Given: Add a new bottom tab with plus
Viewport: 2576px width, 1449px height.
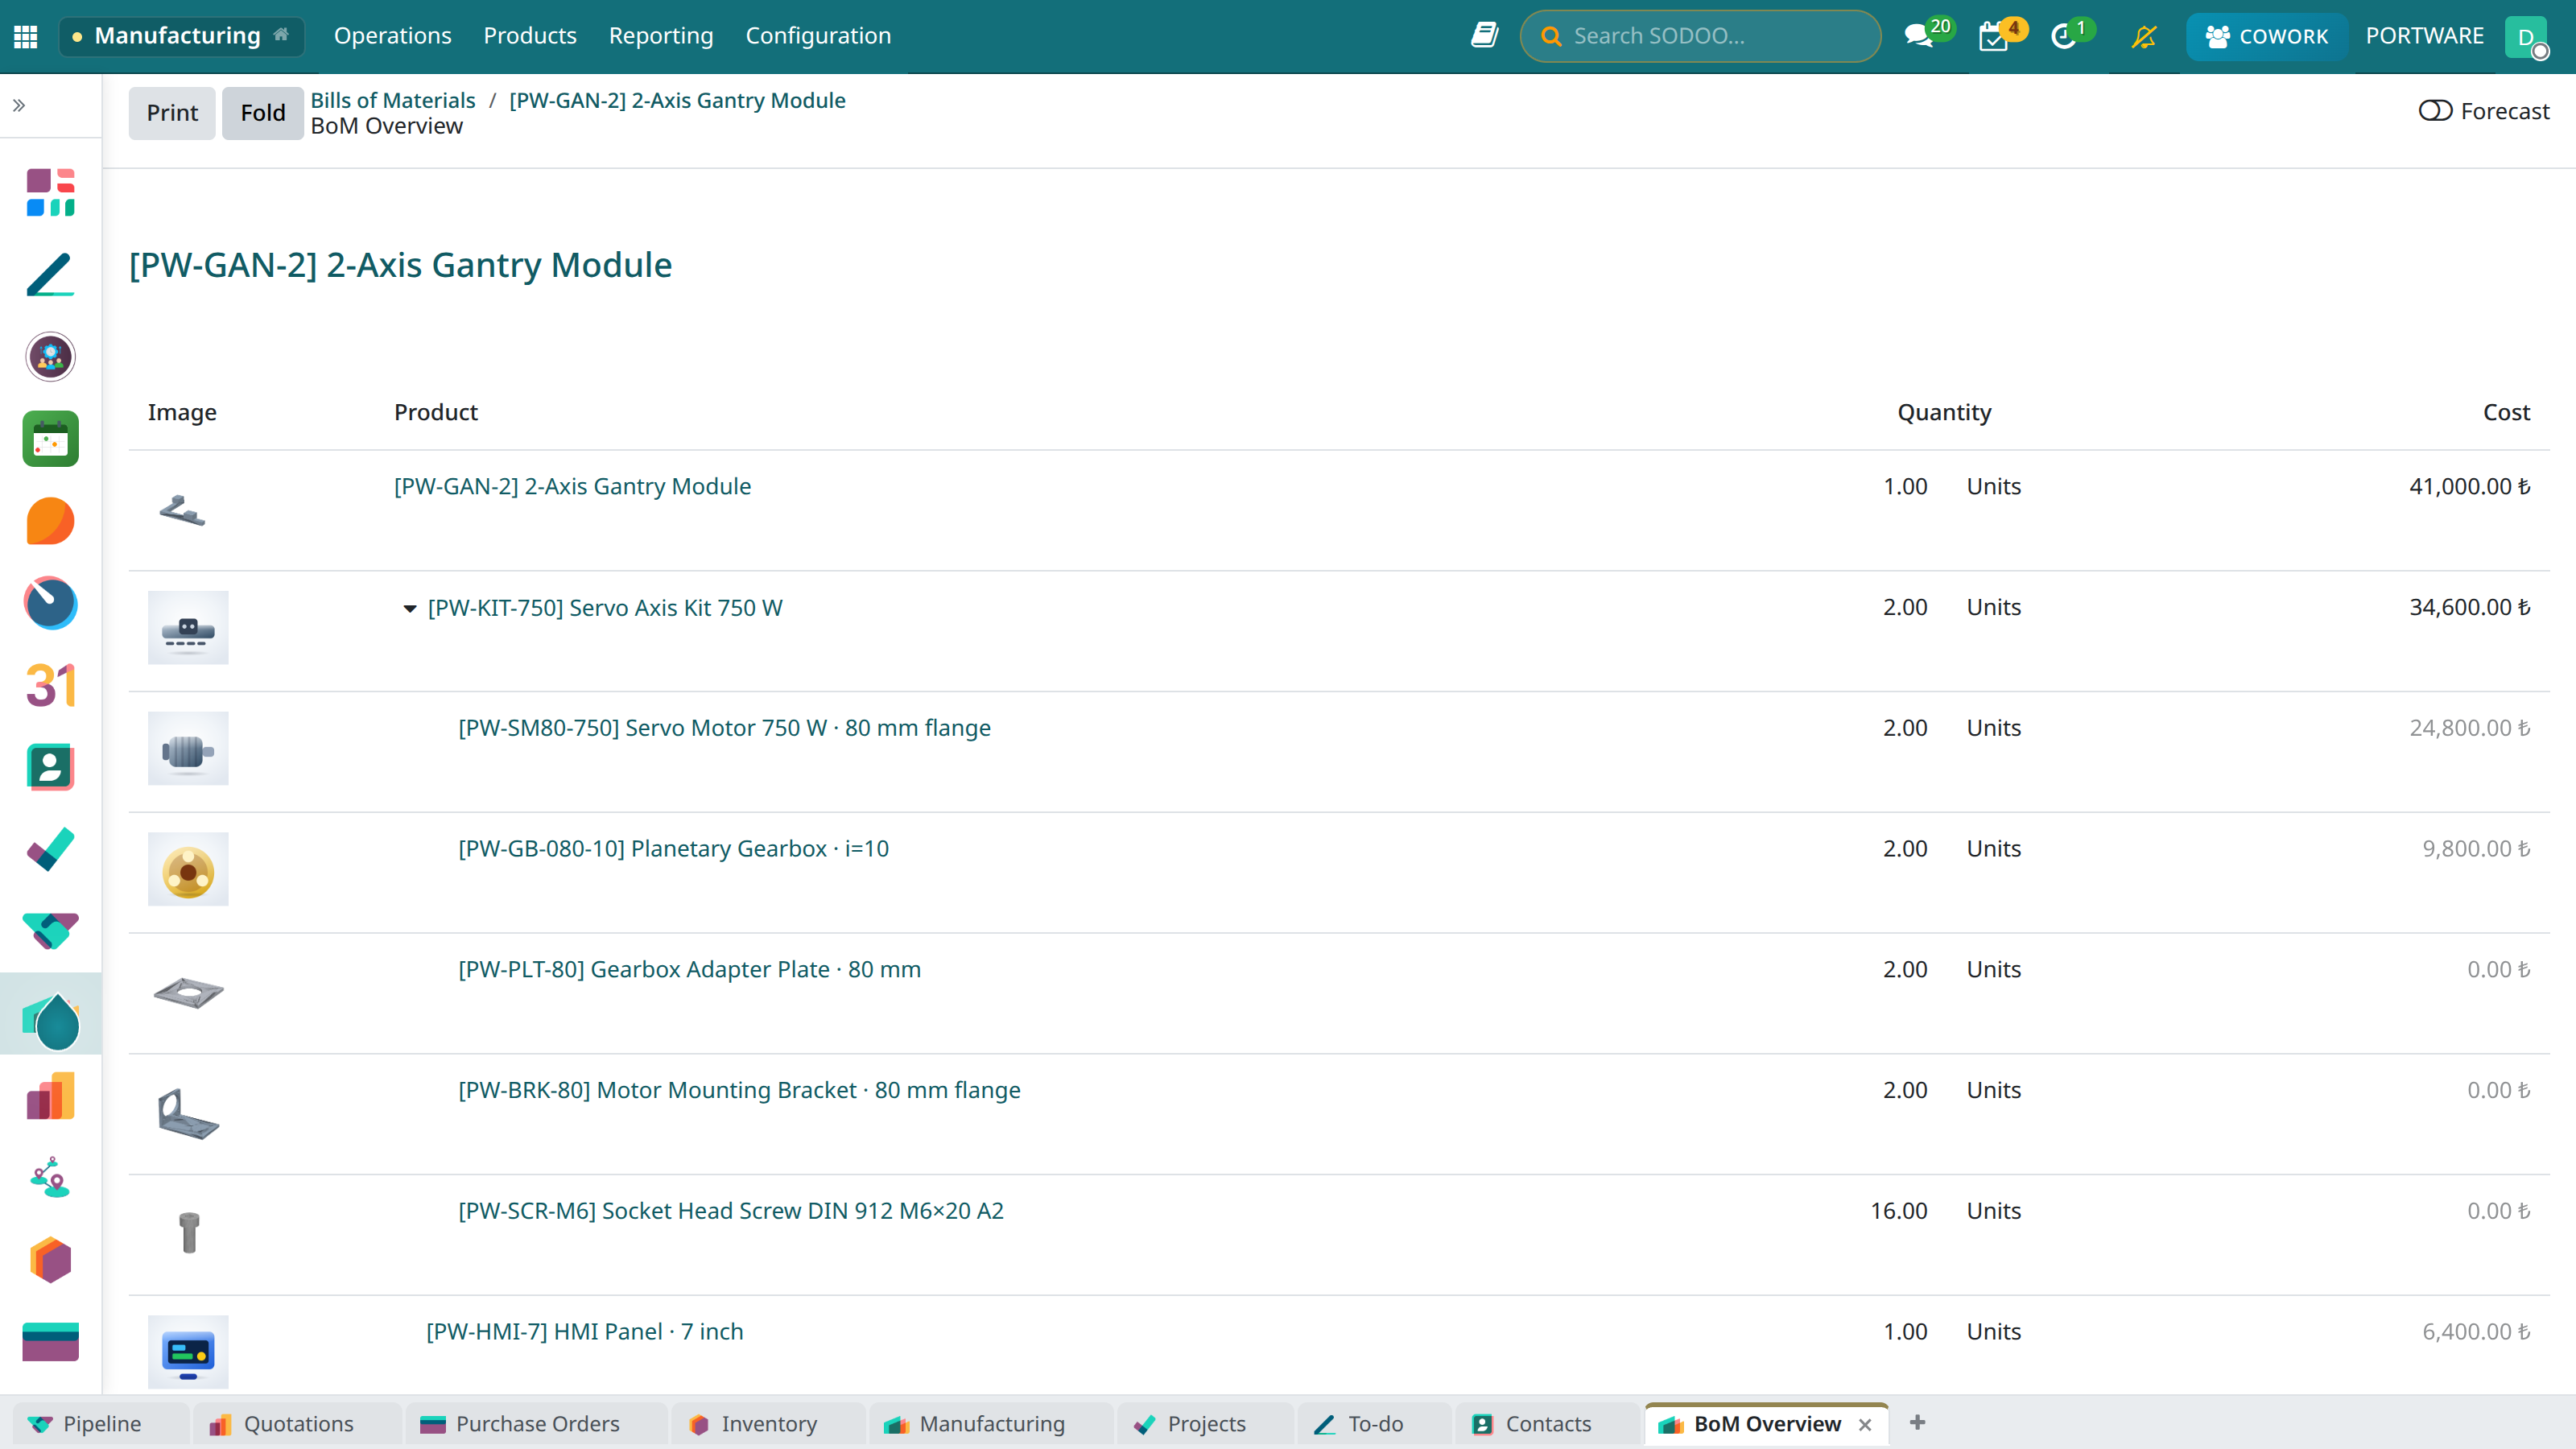Looking at the screenshot, I should pos(1917,1423).
